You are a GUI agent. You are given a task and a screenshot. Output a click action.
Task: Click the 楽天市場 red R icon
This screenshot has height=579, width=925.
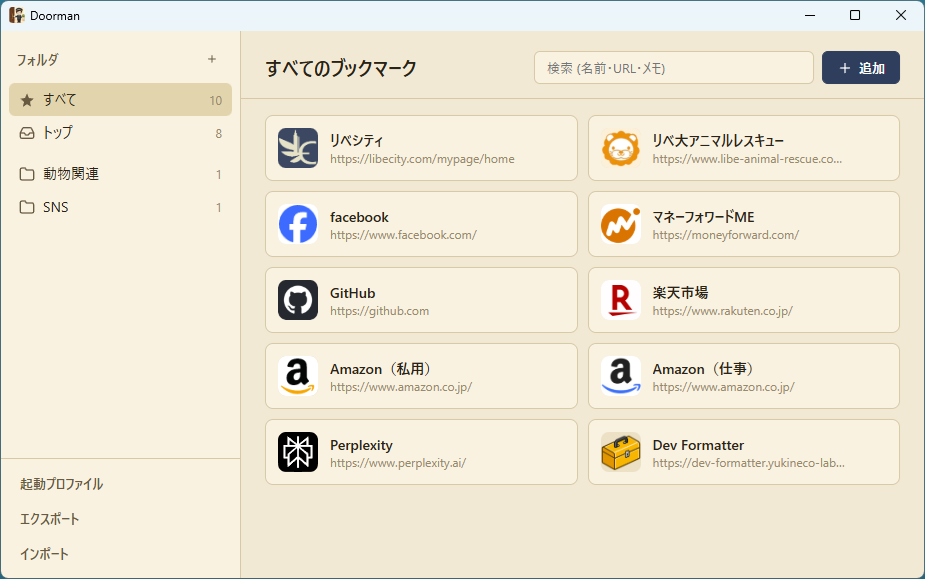pyautogui.click(x=620, y=300)
